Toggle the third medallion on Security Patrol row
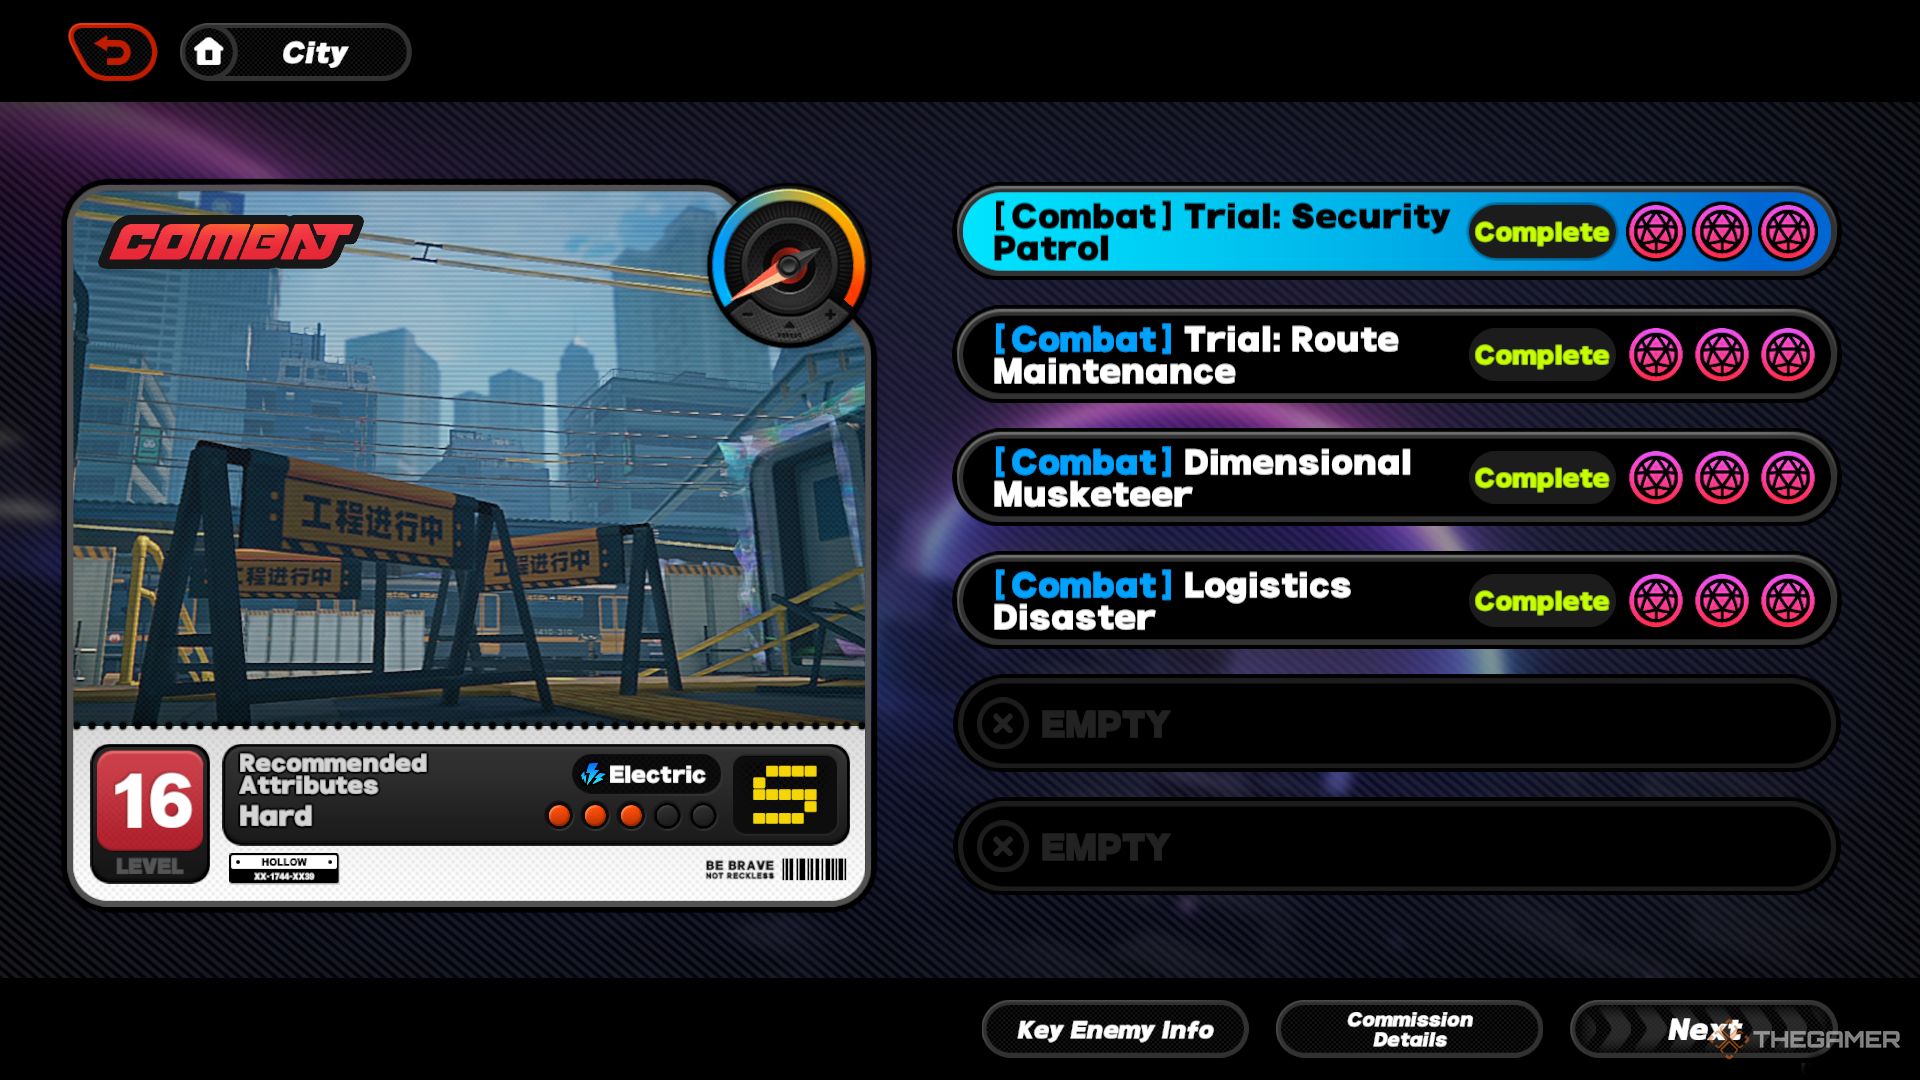This screenshot has height=1080, width=1920. pos(1789,231)
